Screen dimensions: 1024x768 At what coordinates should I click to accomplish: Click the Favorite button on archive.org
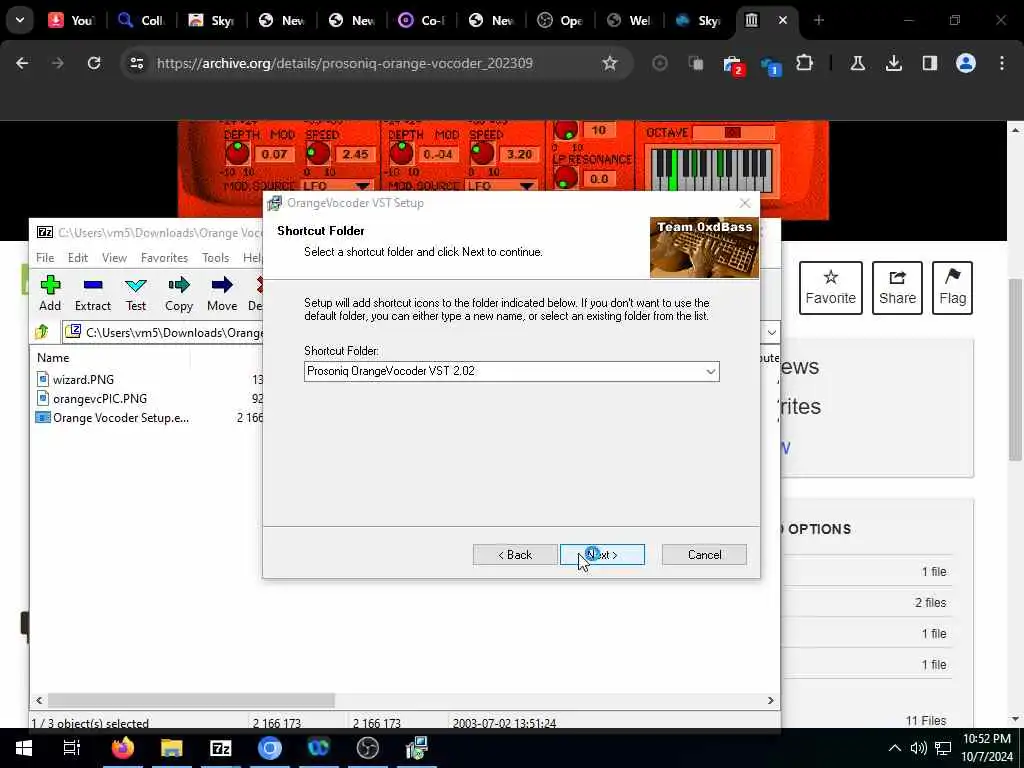pos(830,288)
